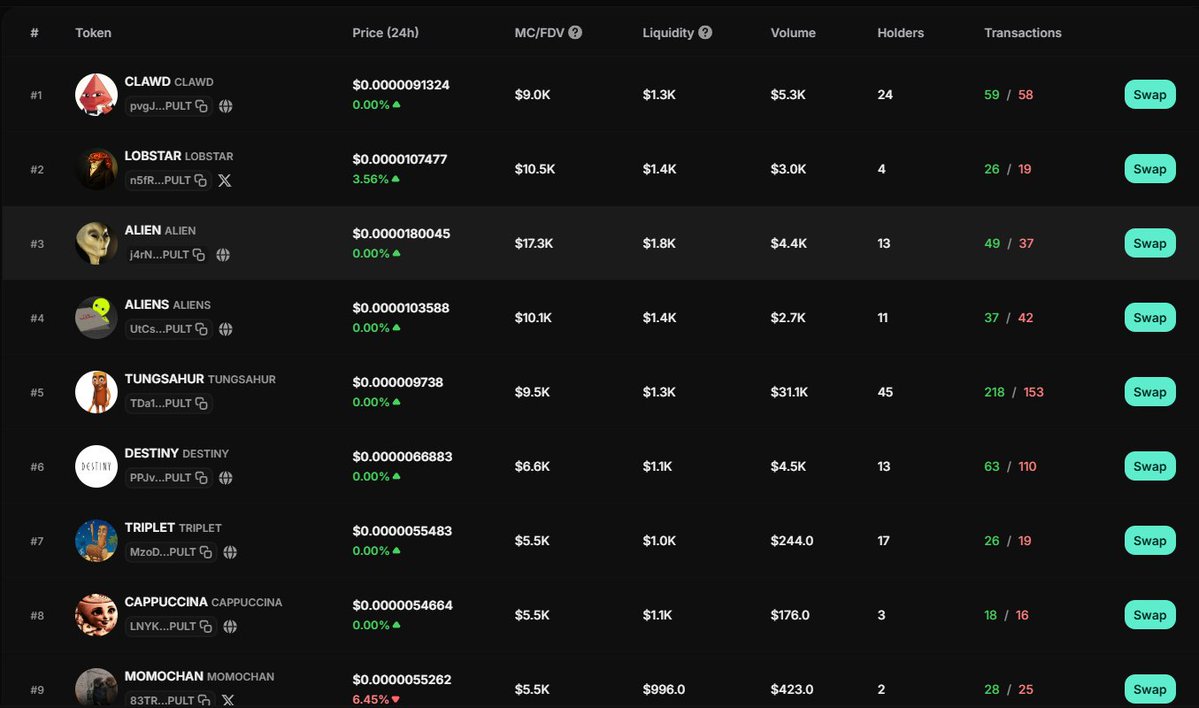Copy the ALIENS UtCs...PULT address
This screenshot has width=1199, height=708.
[201, 329]
